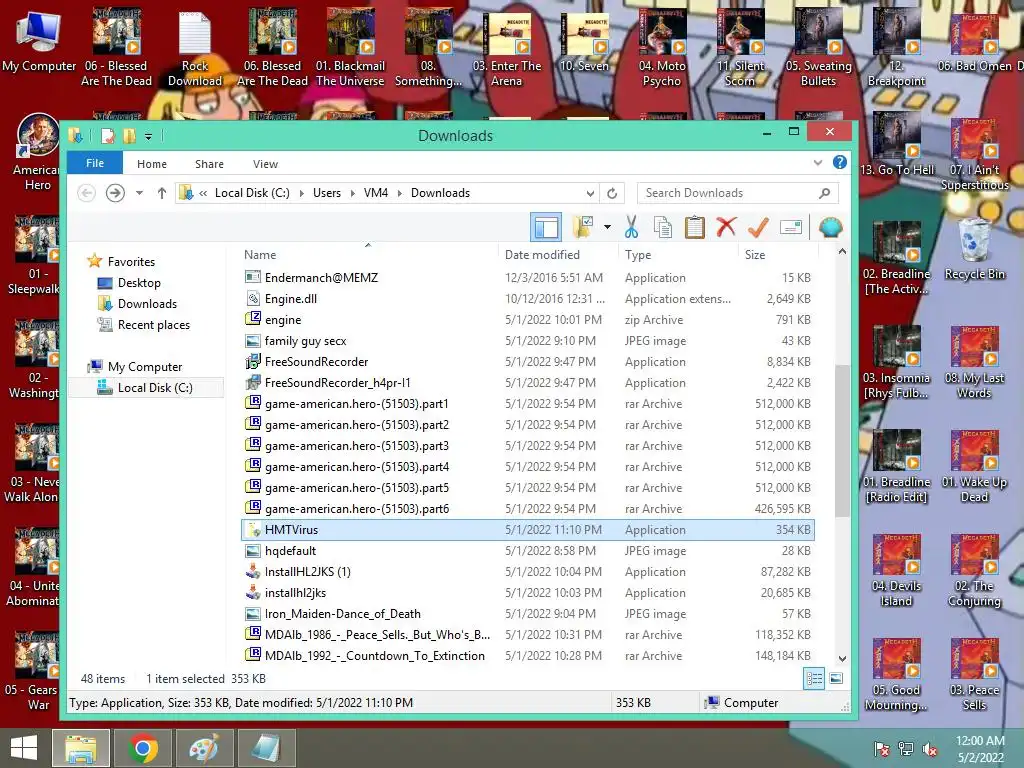Click the Copy toolbar icon
Image resolution: width=1024 pixels, height=768 pixels.
tap(663, 227)
